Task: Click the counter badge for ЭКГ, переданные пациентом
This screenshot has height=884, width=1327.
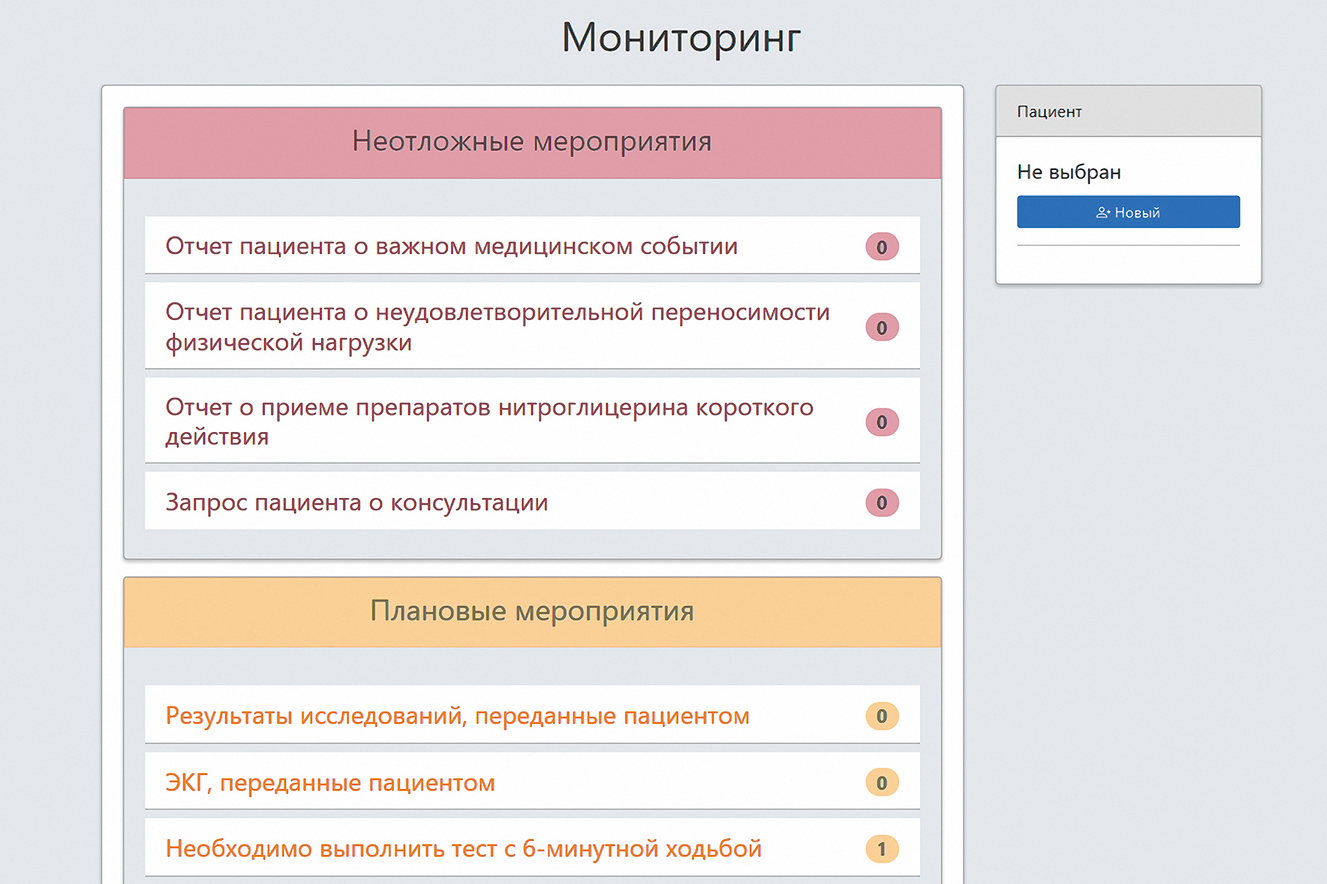Action: [881, 782]
